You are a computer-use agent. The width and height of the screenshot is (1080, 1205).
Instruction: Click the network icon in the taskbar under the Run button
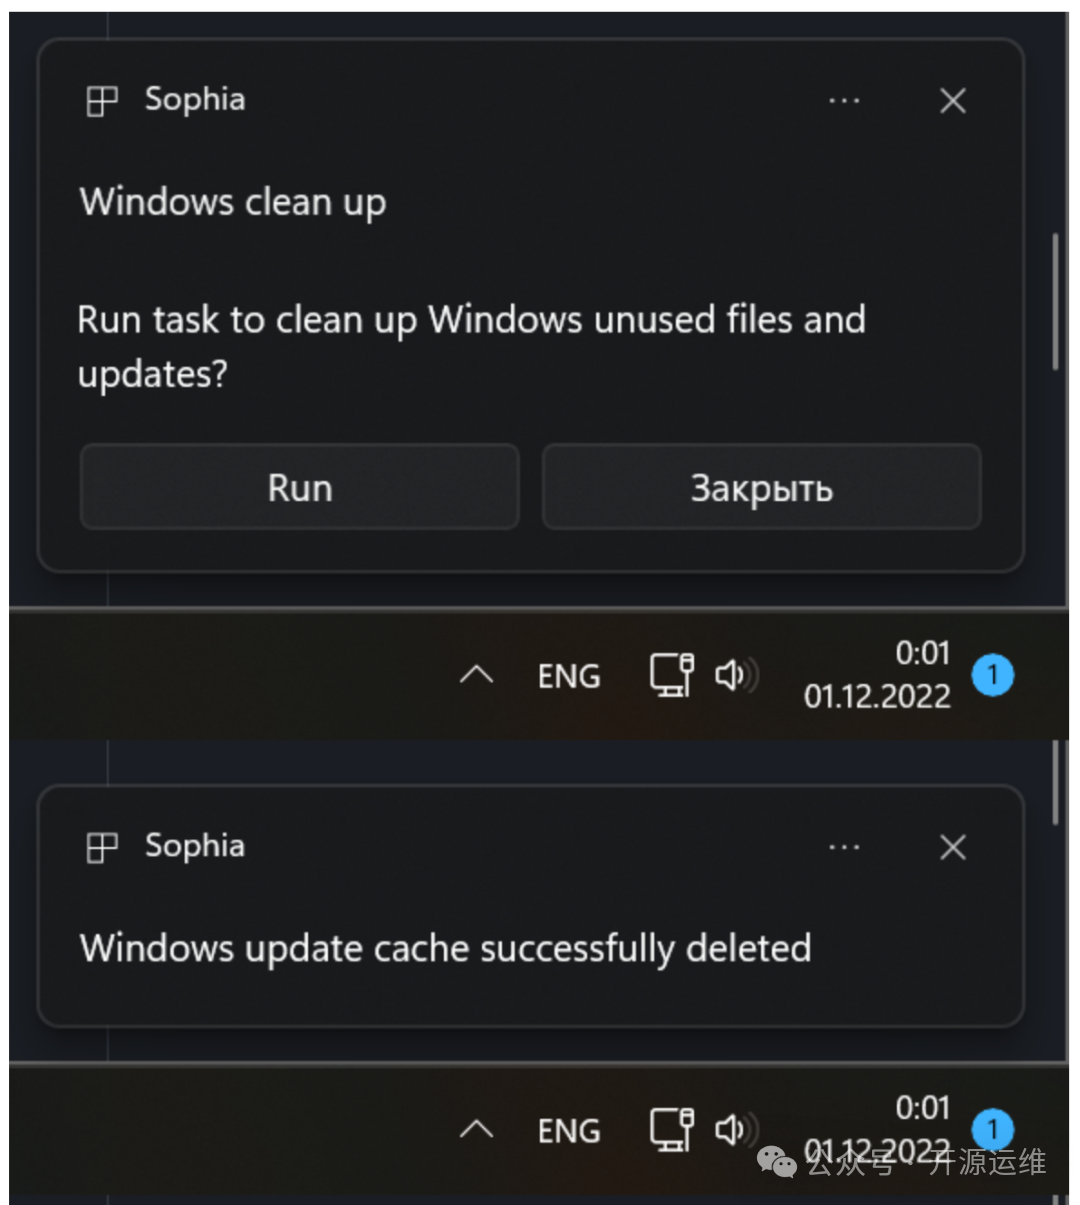671,675
